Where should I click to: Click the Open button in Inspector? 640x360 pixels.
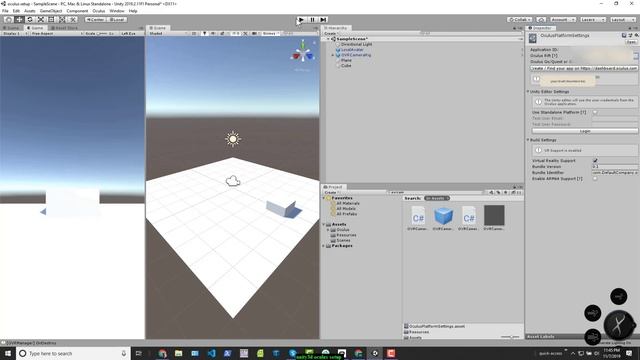pyautogui.click(x=631, y=42)
